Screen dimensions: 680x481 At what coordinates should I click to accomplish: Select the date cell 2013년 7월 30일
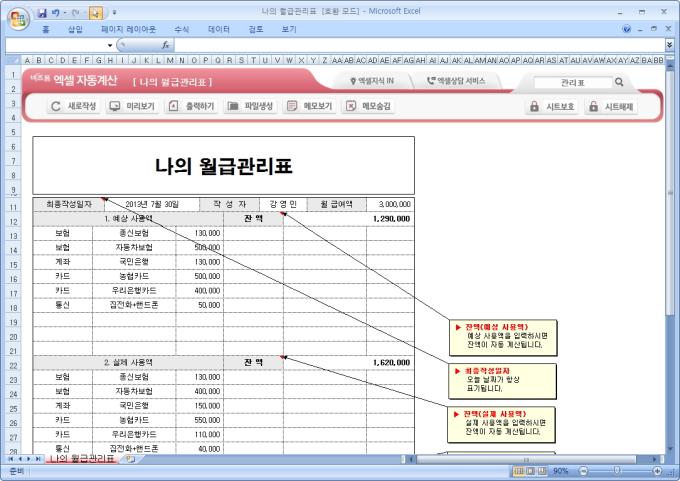click(x=152, y=204)
